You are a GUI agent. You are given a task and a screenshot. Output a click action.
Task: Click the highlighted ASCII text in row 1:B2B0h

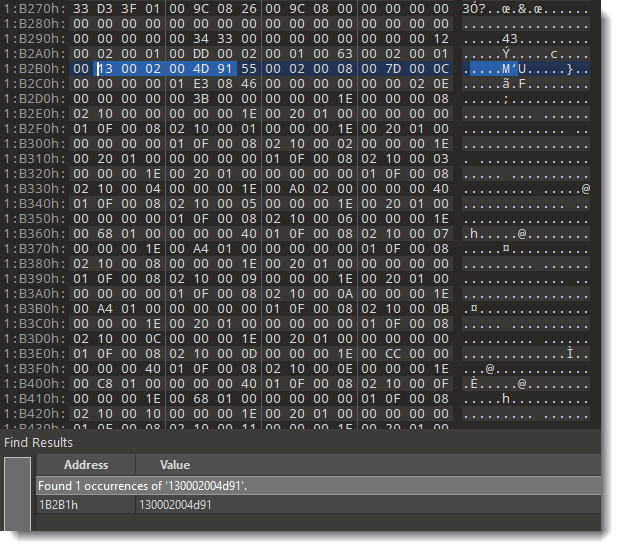pyautogui.click(x=526, y=68)
